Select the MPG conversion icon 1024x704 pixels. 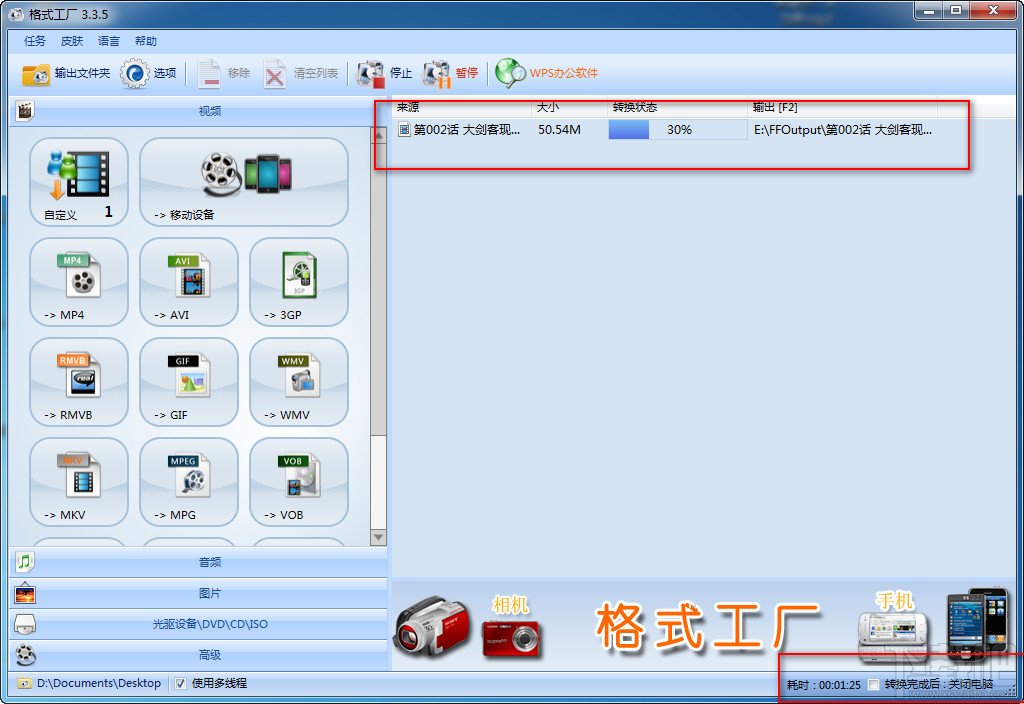click(x=189, y=482)
